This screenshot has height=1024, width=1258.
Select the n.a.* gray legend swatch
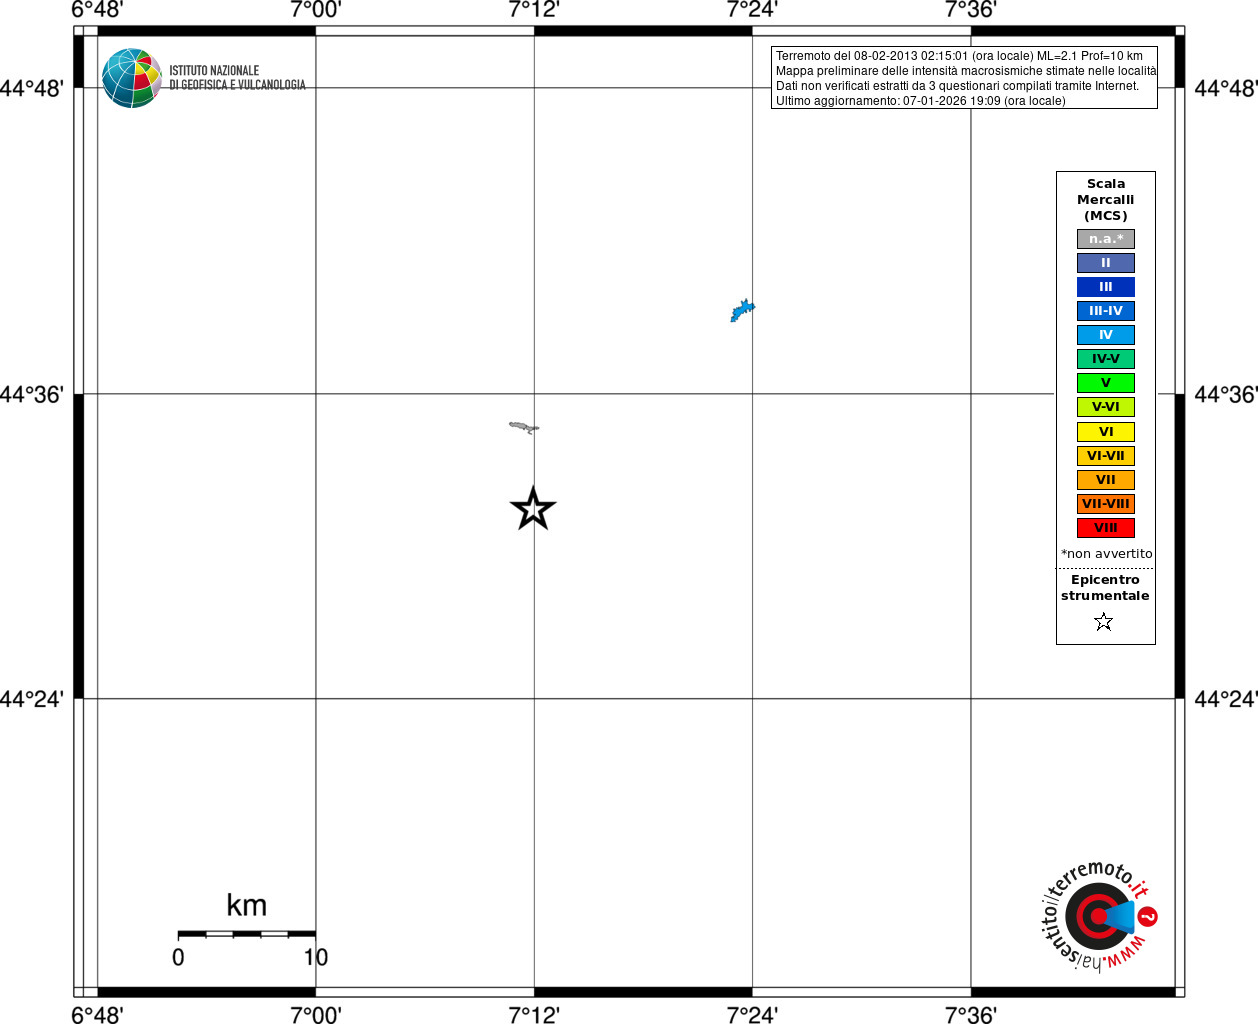pos(1106,239)
